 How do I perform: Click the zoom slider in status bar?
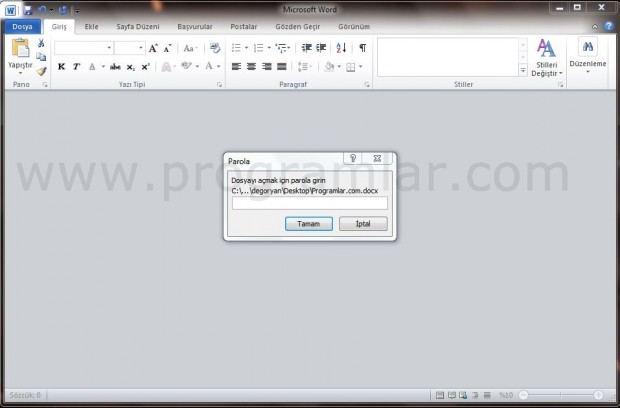561,395
